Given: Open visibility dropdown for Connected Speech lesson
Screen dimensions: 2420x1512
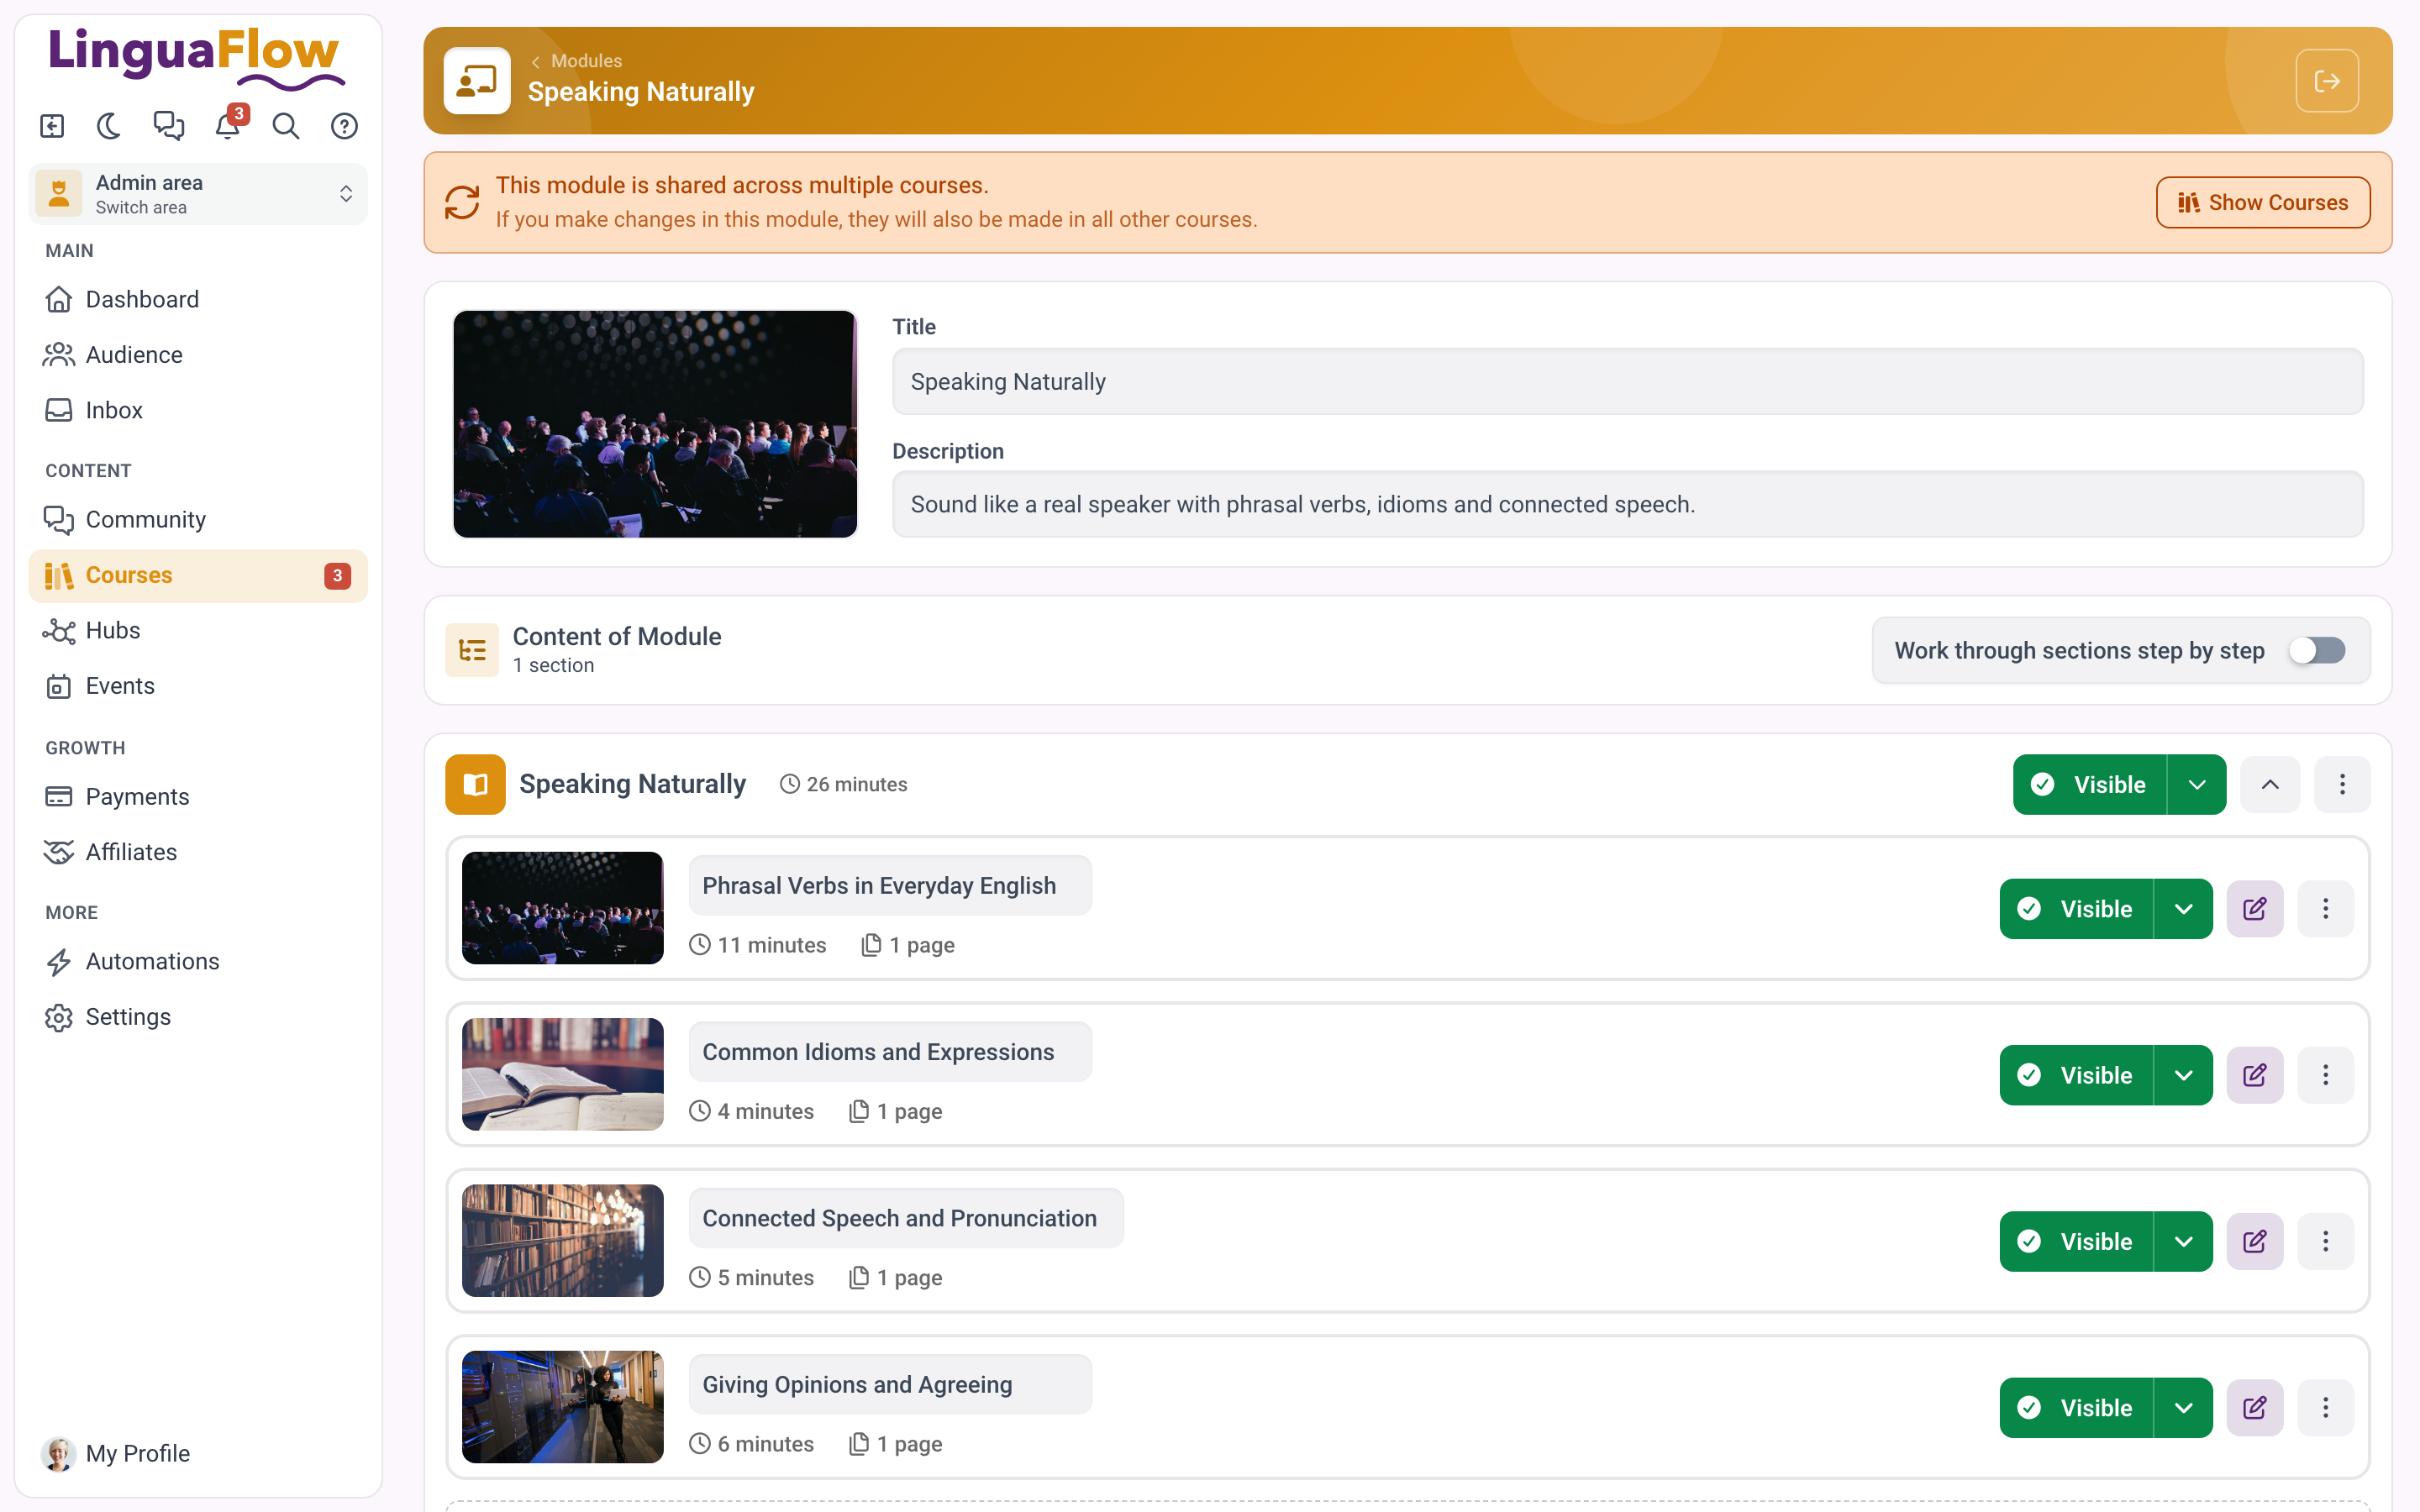Looking at the screenshot, I should pyautogui.click(x=2183, y=1241).
